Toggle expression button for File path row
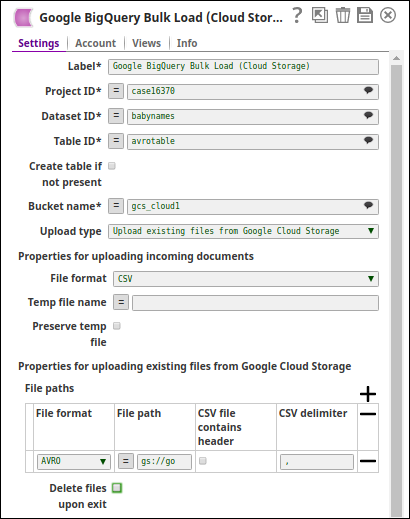Screen dimensions: 410x519 [x=126, y=461]
